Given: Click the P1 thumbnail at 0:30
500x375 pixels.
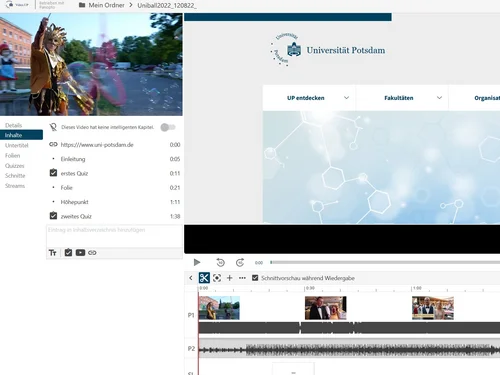Looking at the screenshot, I should pos(326,308).
